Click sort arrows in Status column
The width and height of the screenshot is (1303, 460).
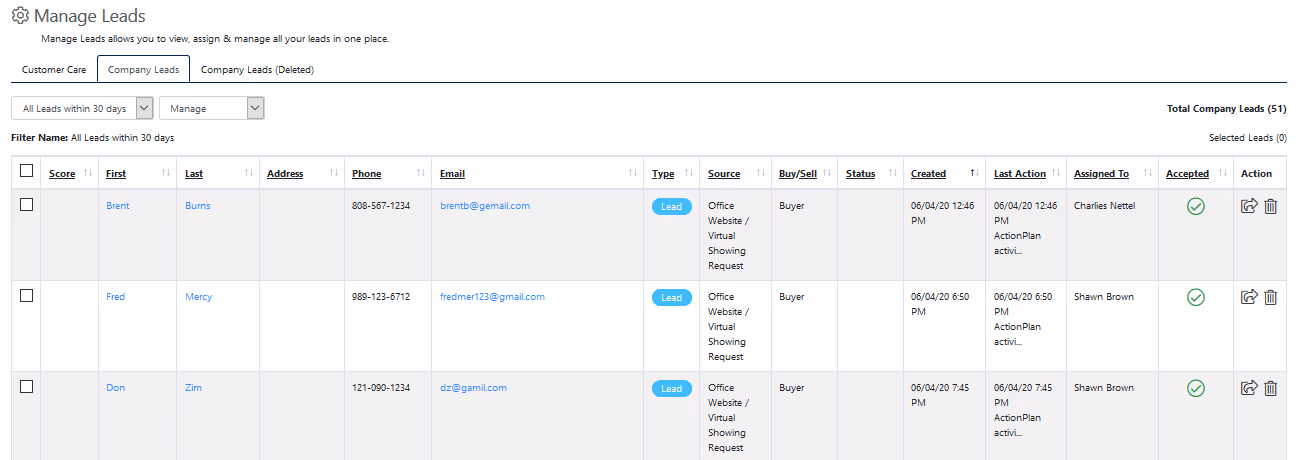pyautogui.click(x=893, y=174)
